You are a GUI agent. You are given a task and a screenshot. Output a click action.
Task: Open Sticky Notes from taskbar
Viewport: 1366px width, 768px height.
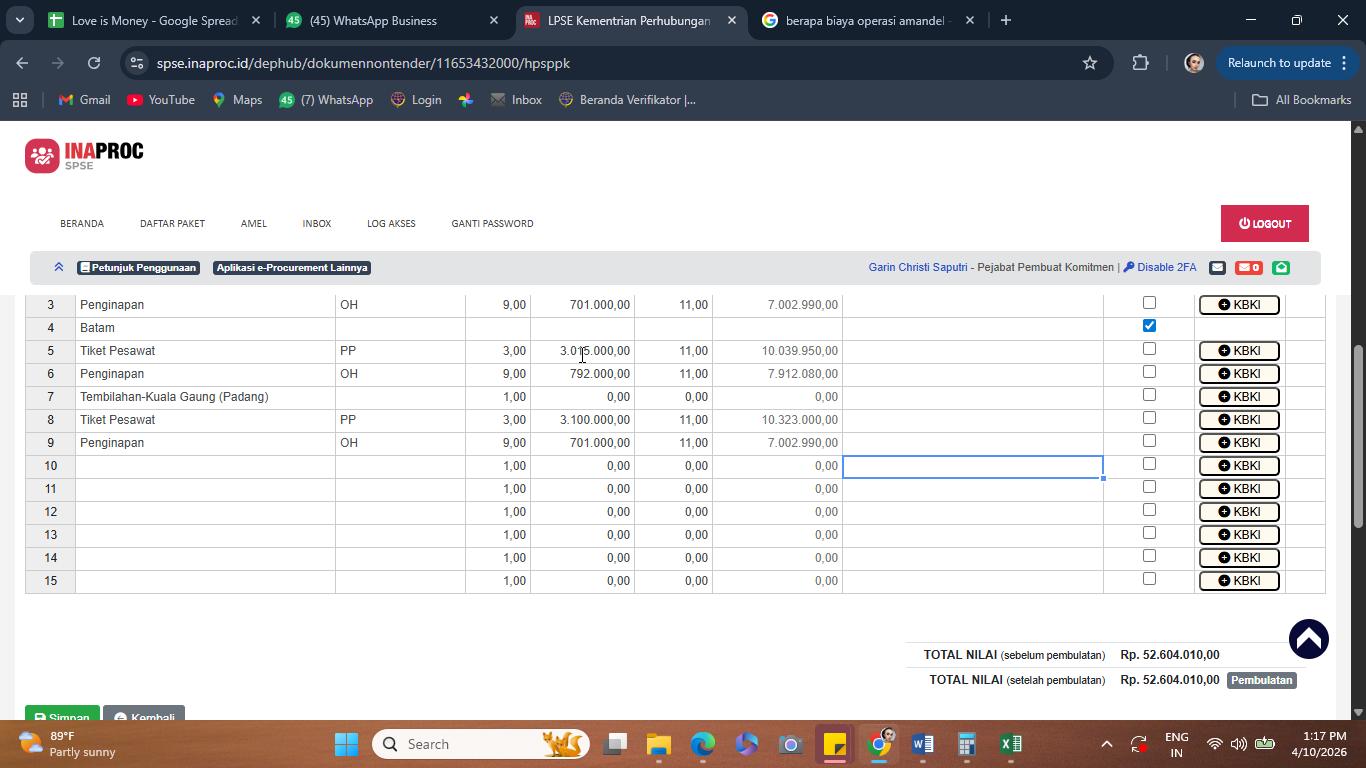tap(834, 744)
